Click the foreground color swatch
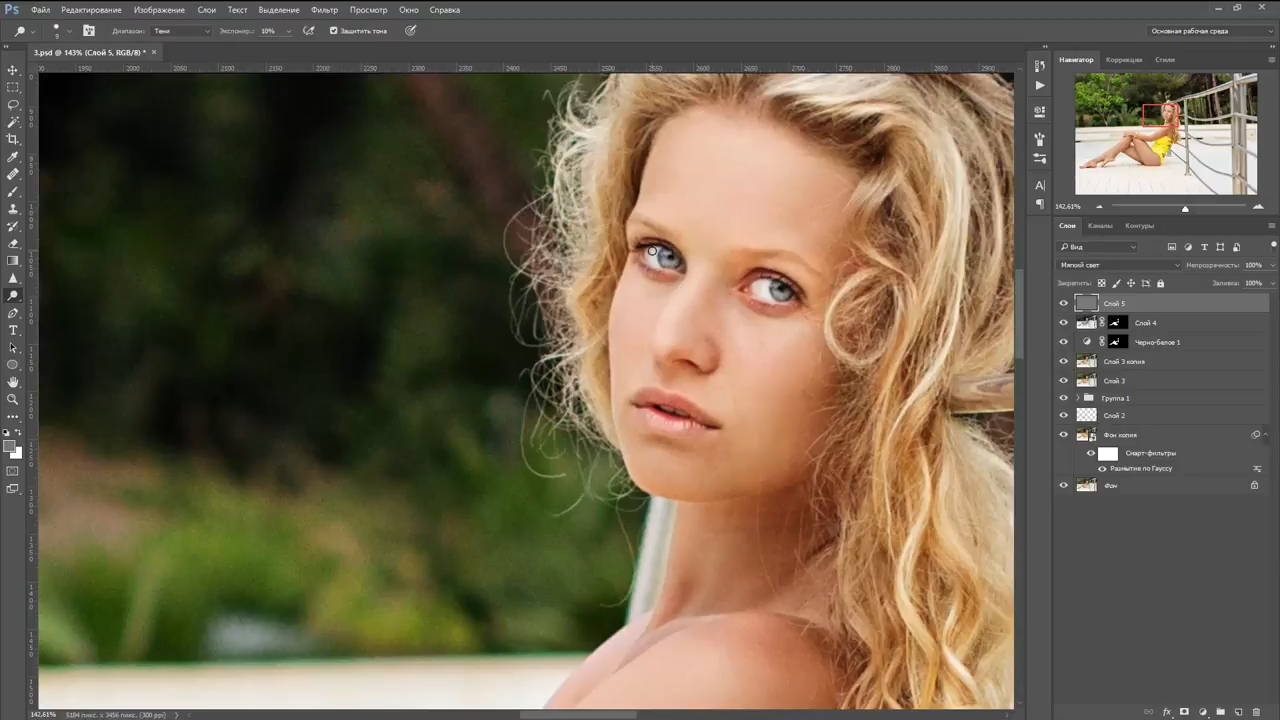 coord(10,447)
